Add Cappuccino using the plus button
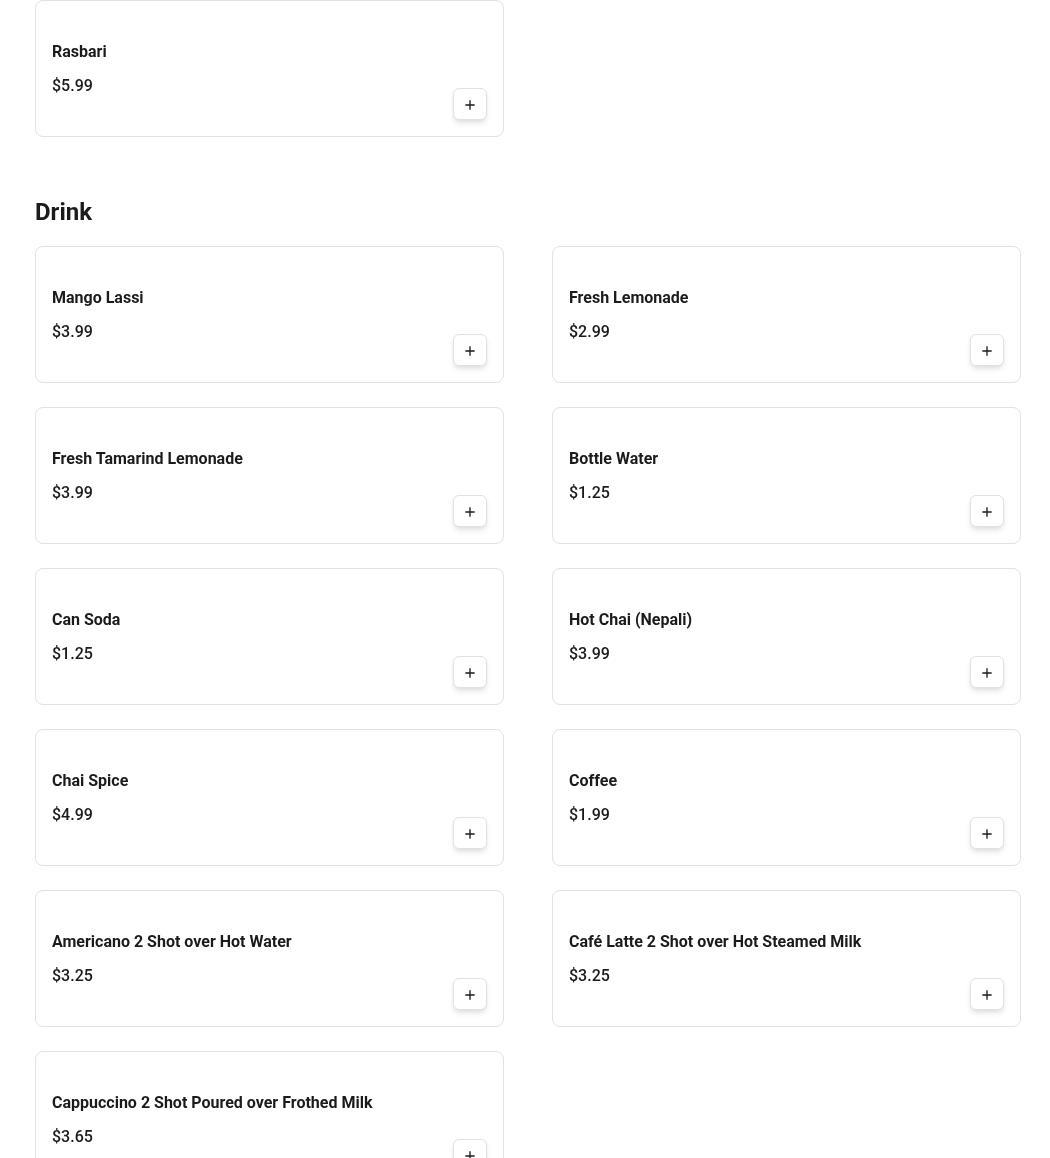Screen dimensions: 1050x1158 click(470, 1150)
